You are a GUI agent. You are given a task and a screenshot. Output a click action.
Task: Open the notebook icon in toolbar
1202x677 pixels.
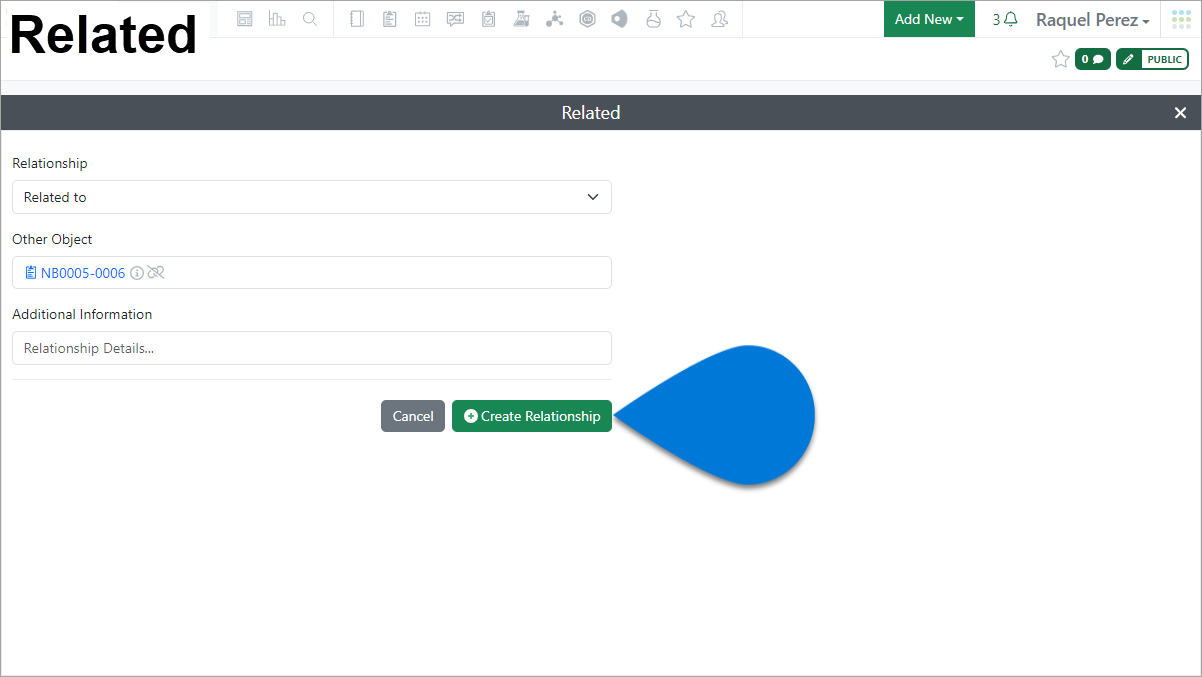click(357, 19)
